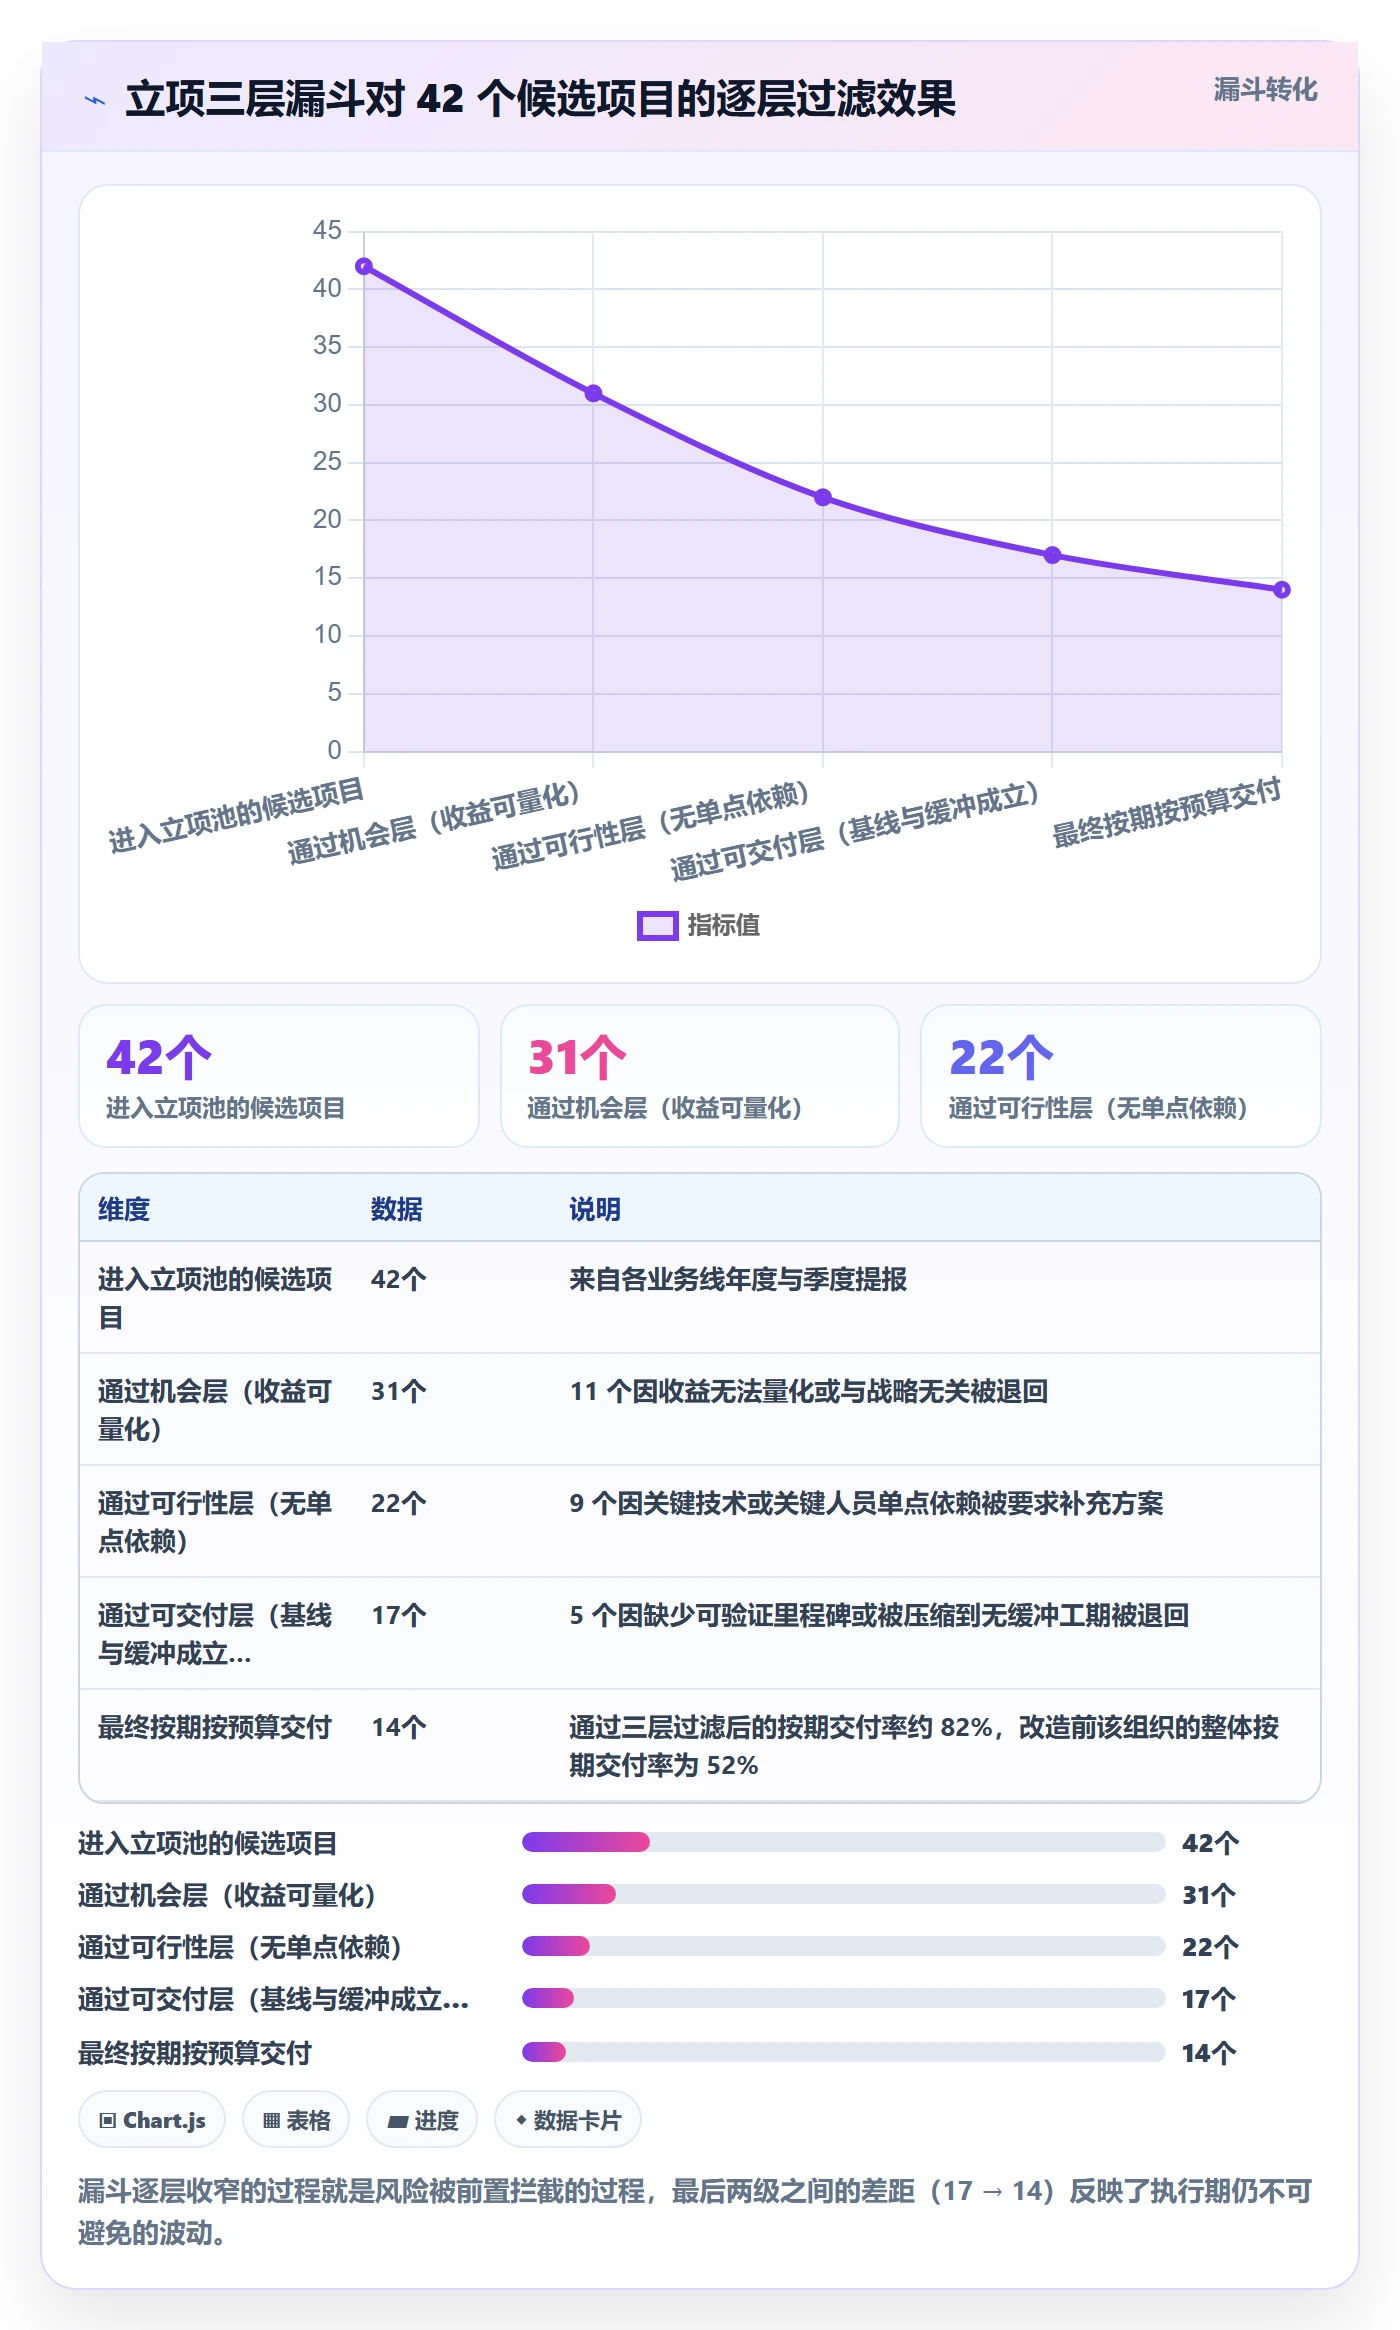Image resolution: width=1400 pixels, height=2330 pixels.
Task: Click the footer note about 17 → 14
Action: [x=695, y=2211]
